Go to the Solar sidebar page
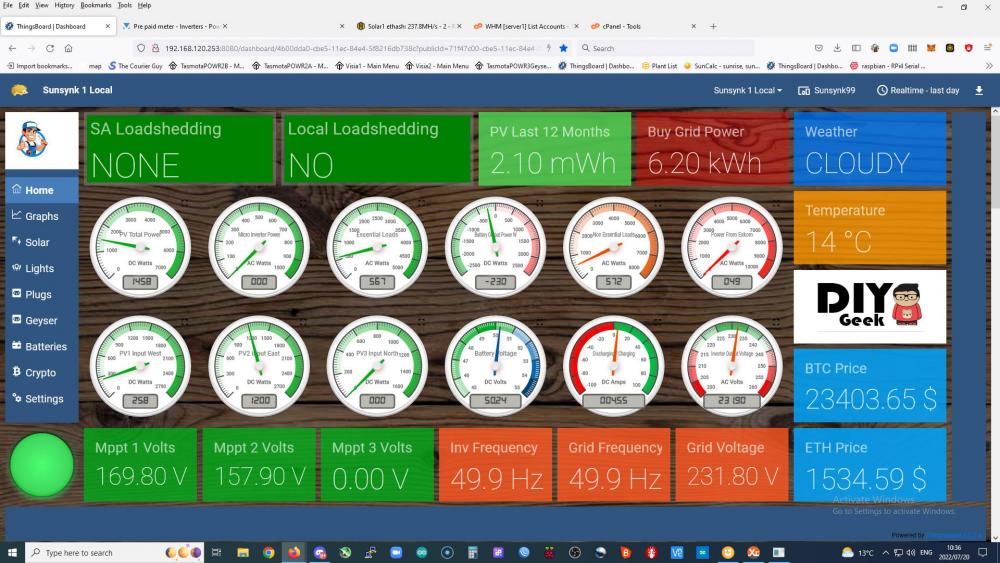This screenshot has width=1000, height=563. 41,242
